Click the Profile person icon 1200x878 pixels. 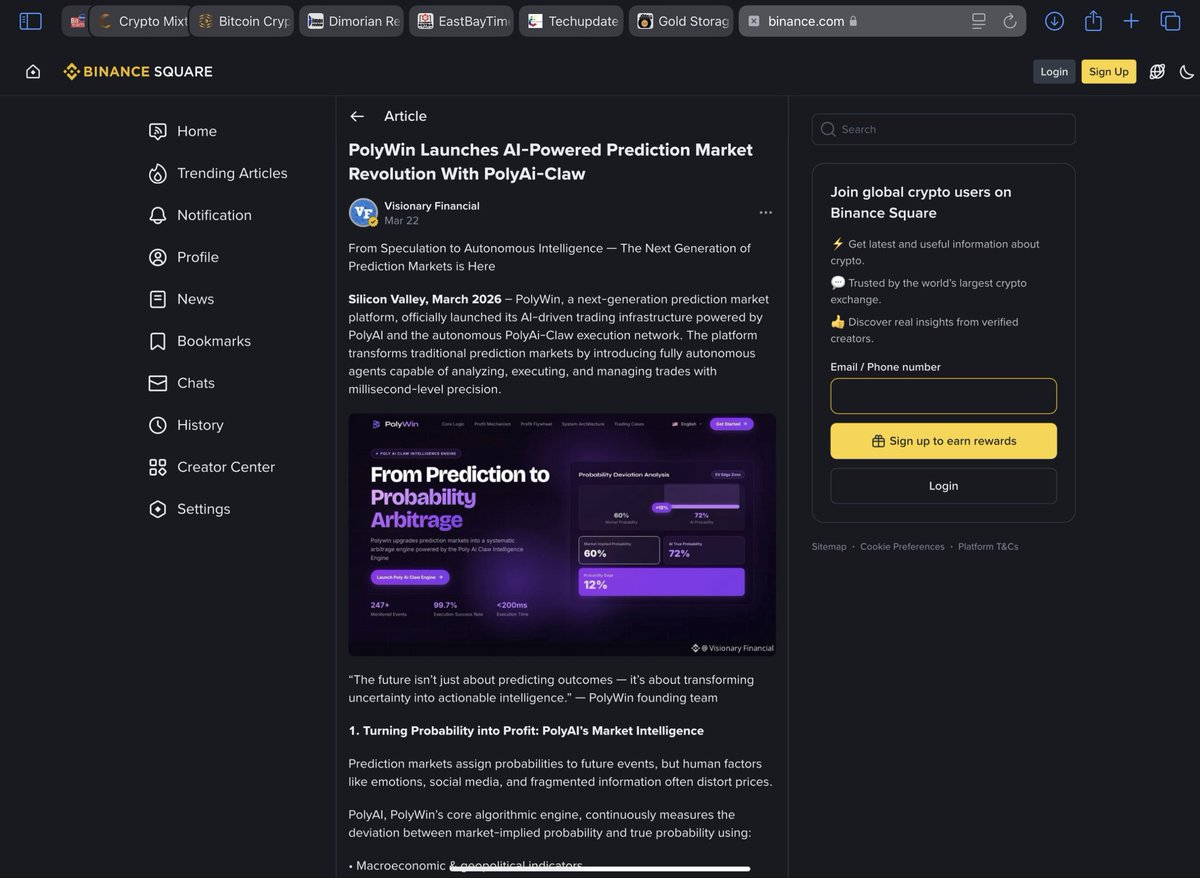coord(157,257)
